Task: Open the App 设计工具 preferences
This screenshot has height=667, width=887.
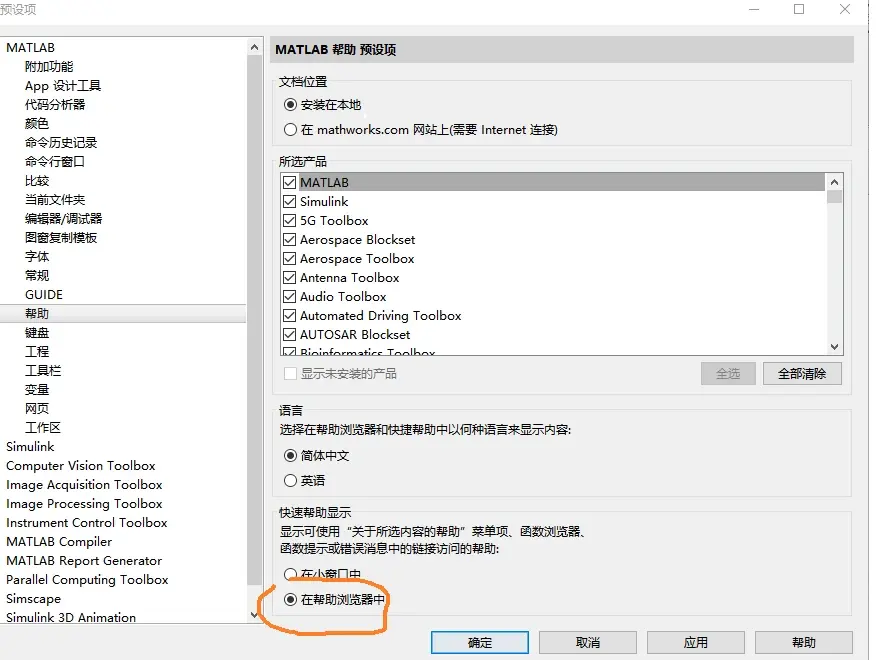Action: [x=63, y=85]
